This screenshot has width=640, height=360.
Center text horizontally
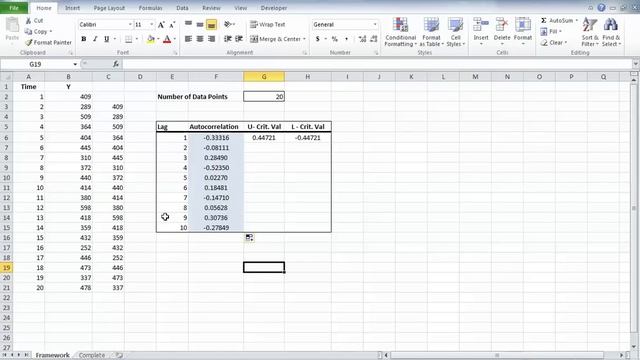pos(200,39)
